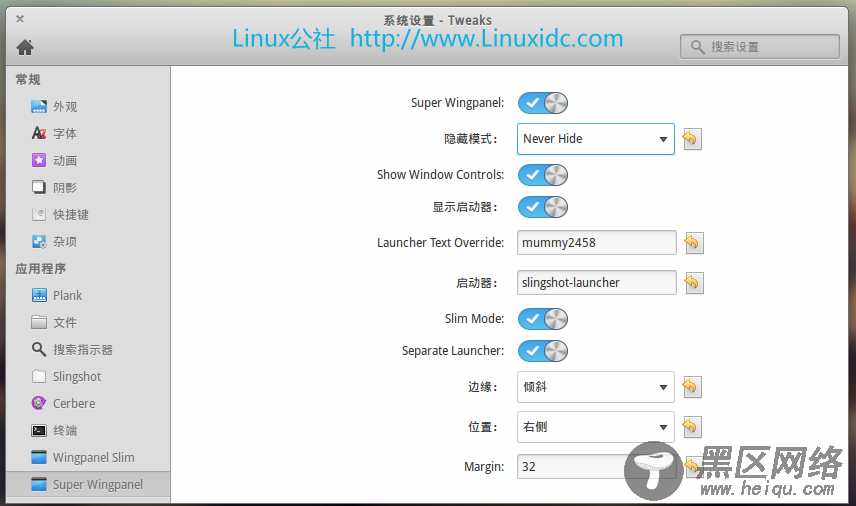Close the Tweaks settings window
The width and height of the screenshot is (856, 506).
[x=20, y=19]
